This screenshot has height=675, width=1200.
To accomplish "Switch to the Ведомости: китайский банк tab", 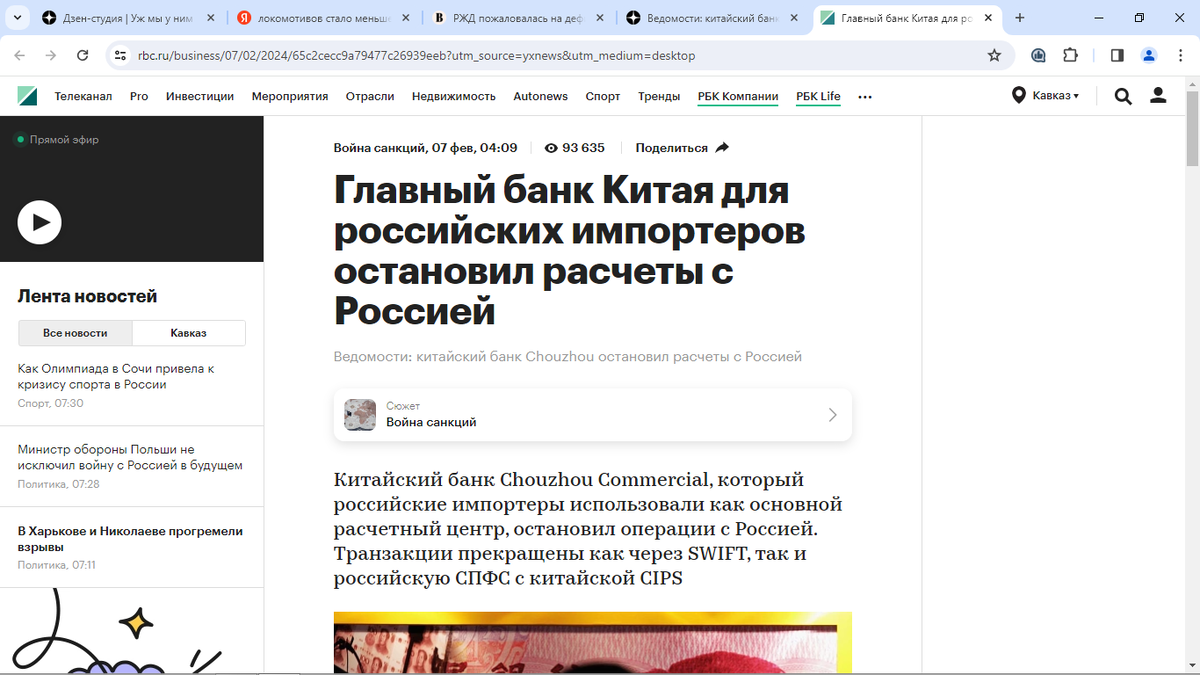I will point(711,18).
